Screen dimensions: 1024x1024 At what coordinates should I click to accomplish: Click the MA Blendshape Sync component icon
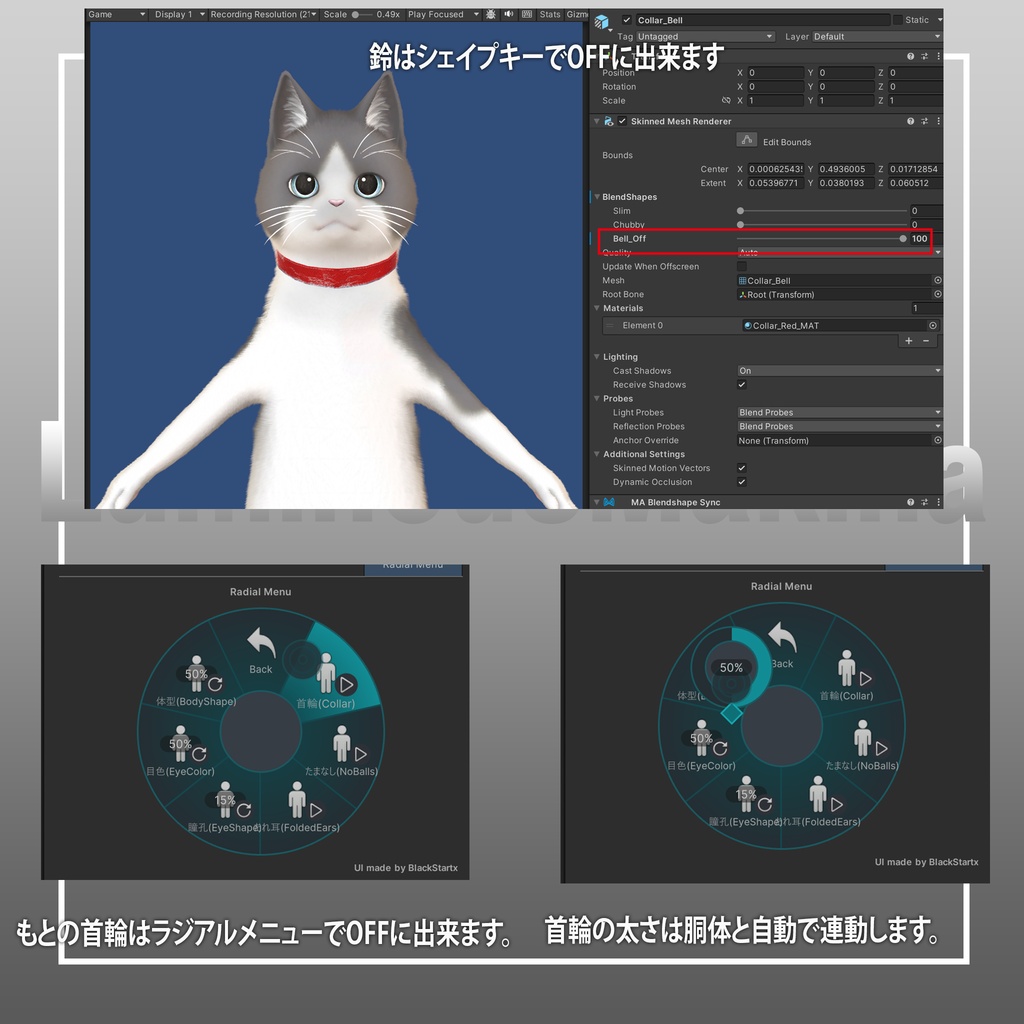[x=609, y=502]
